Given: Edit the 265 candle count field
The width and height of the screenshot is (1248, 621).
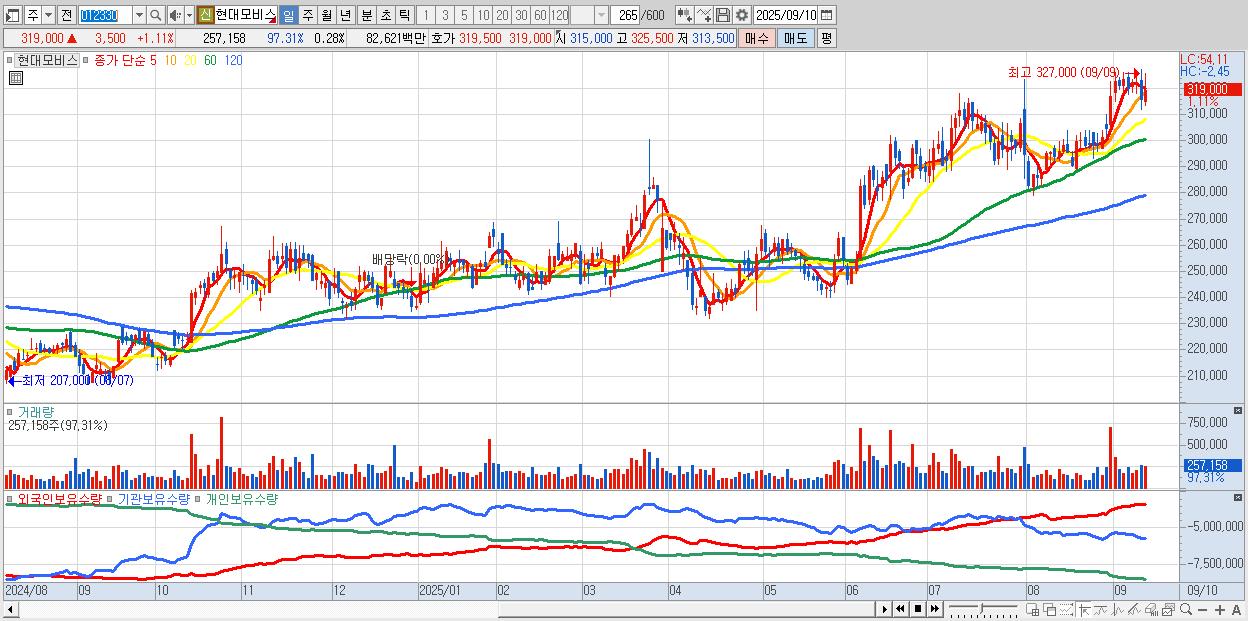Looking at the screenshot, I should tap(625, 15).
